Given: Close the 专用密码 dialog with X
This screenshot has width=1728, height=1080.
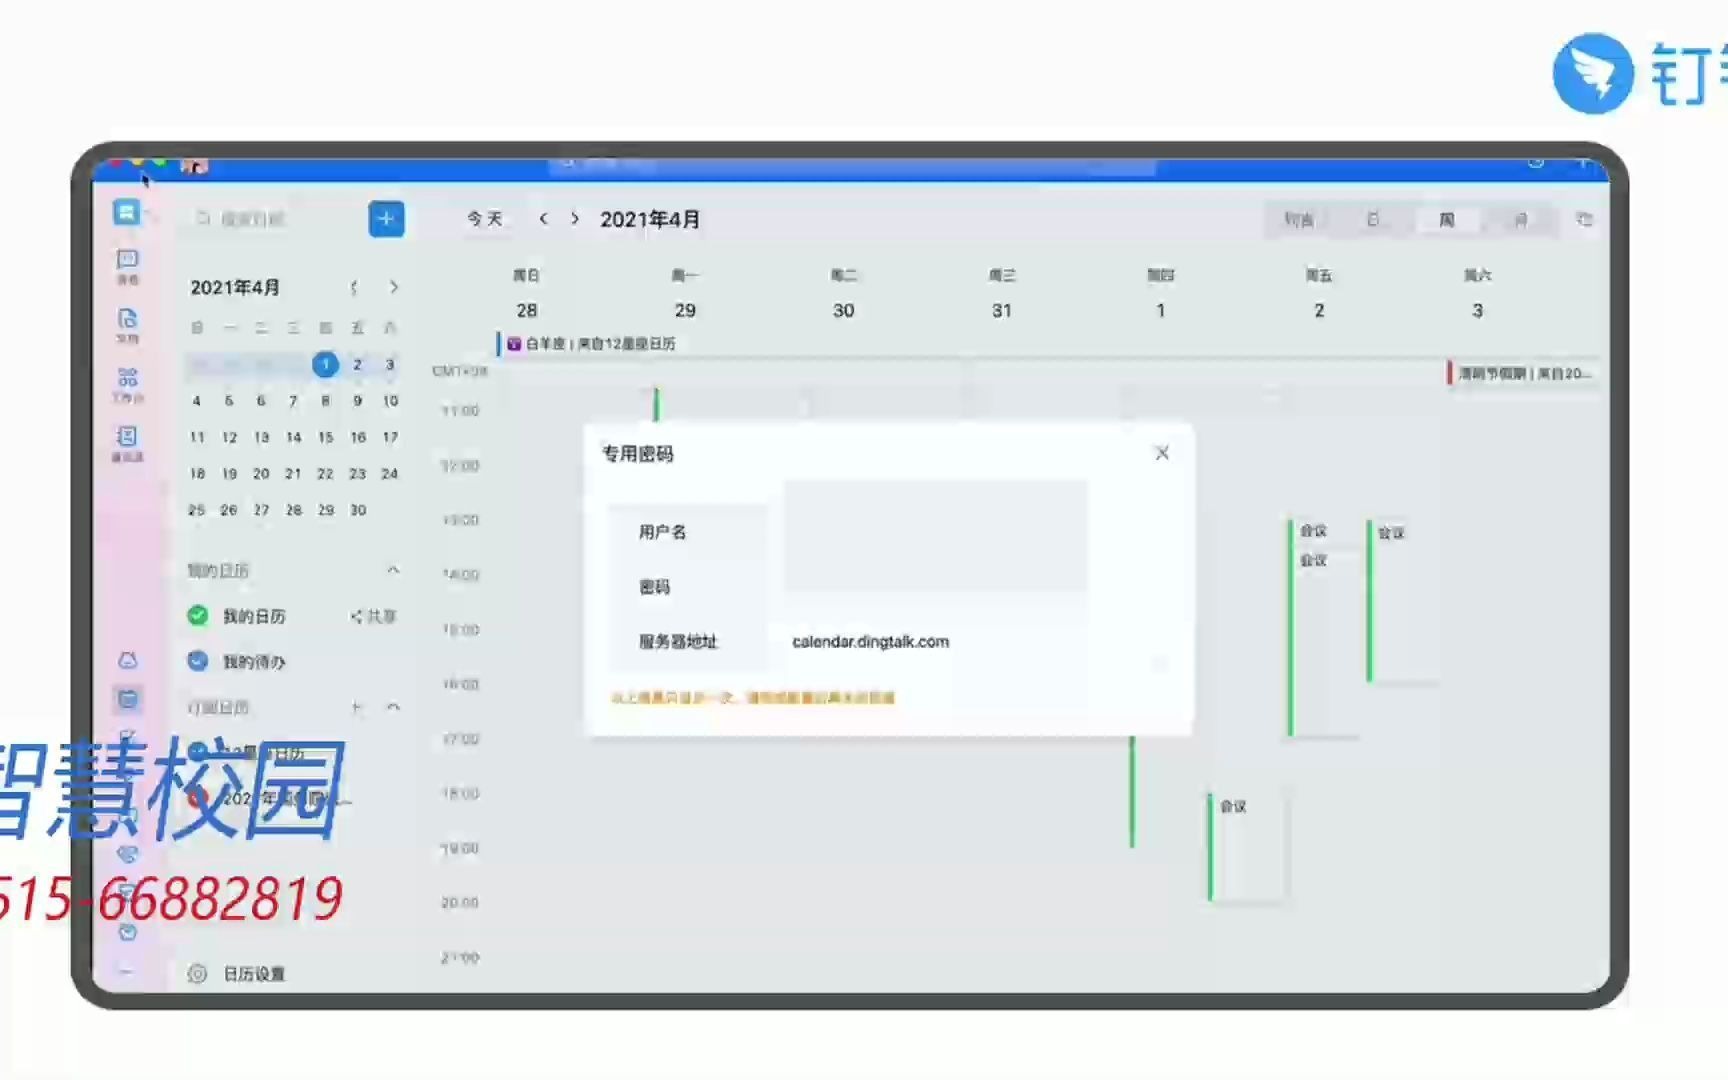Looking at the screenshot, I should click(1162, 453).
